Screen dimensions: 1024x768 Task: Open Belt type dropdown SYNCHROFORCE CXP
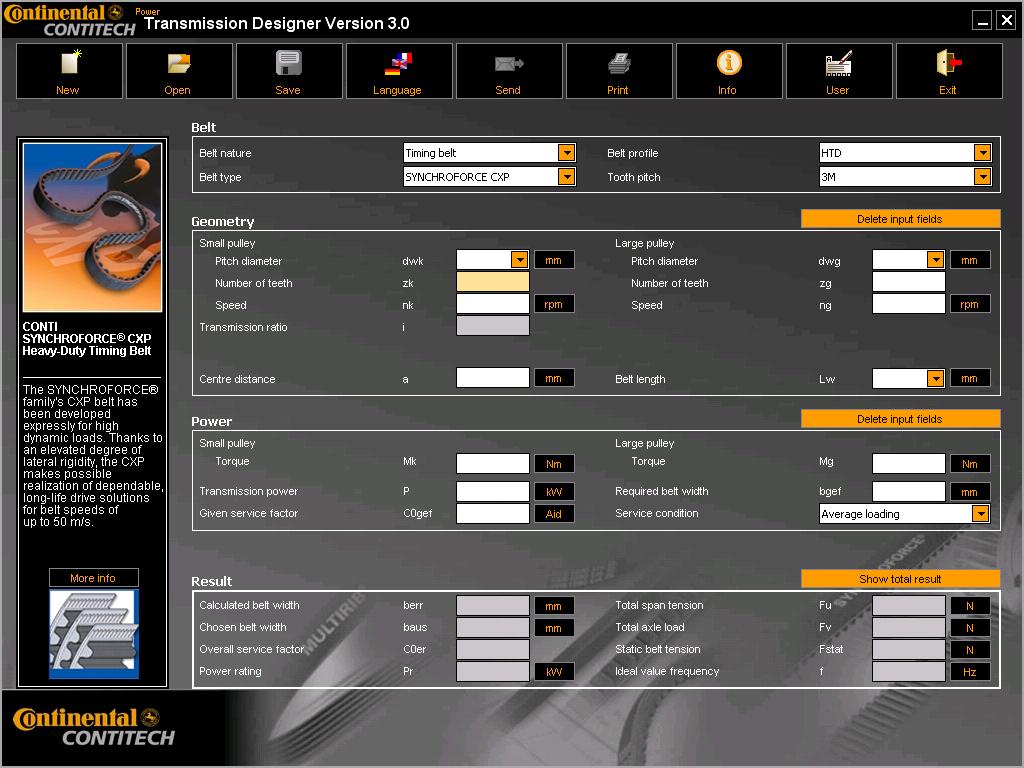566,177
